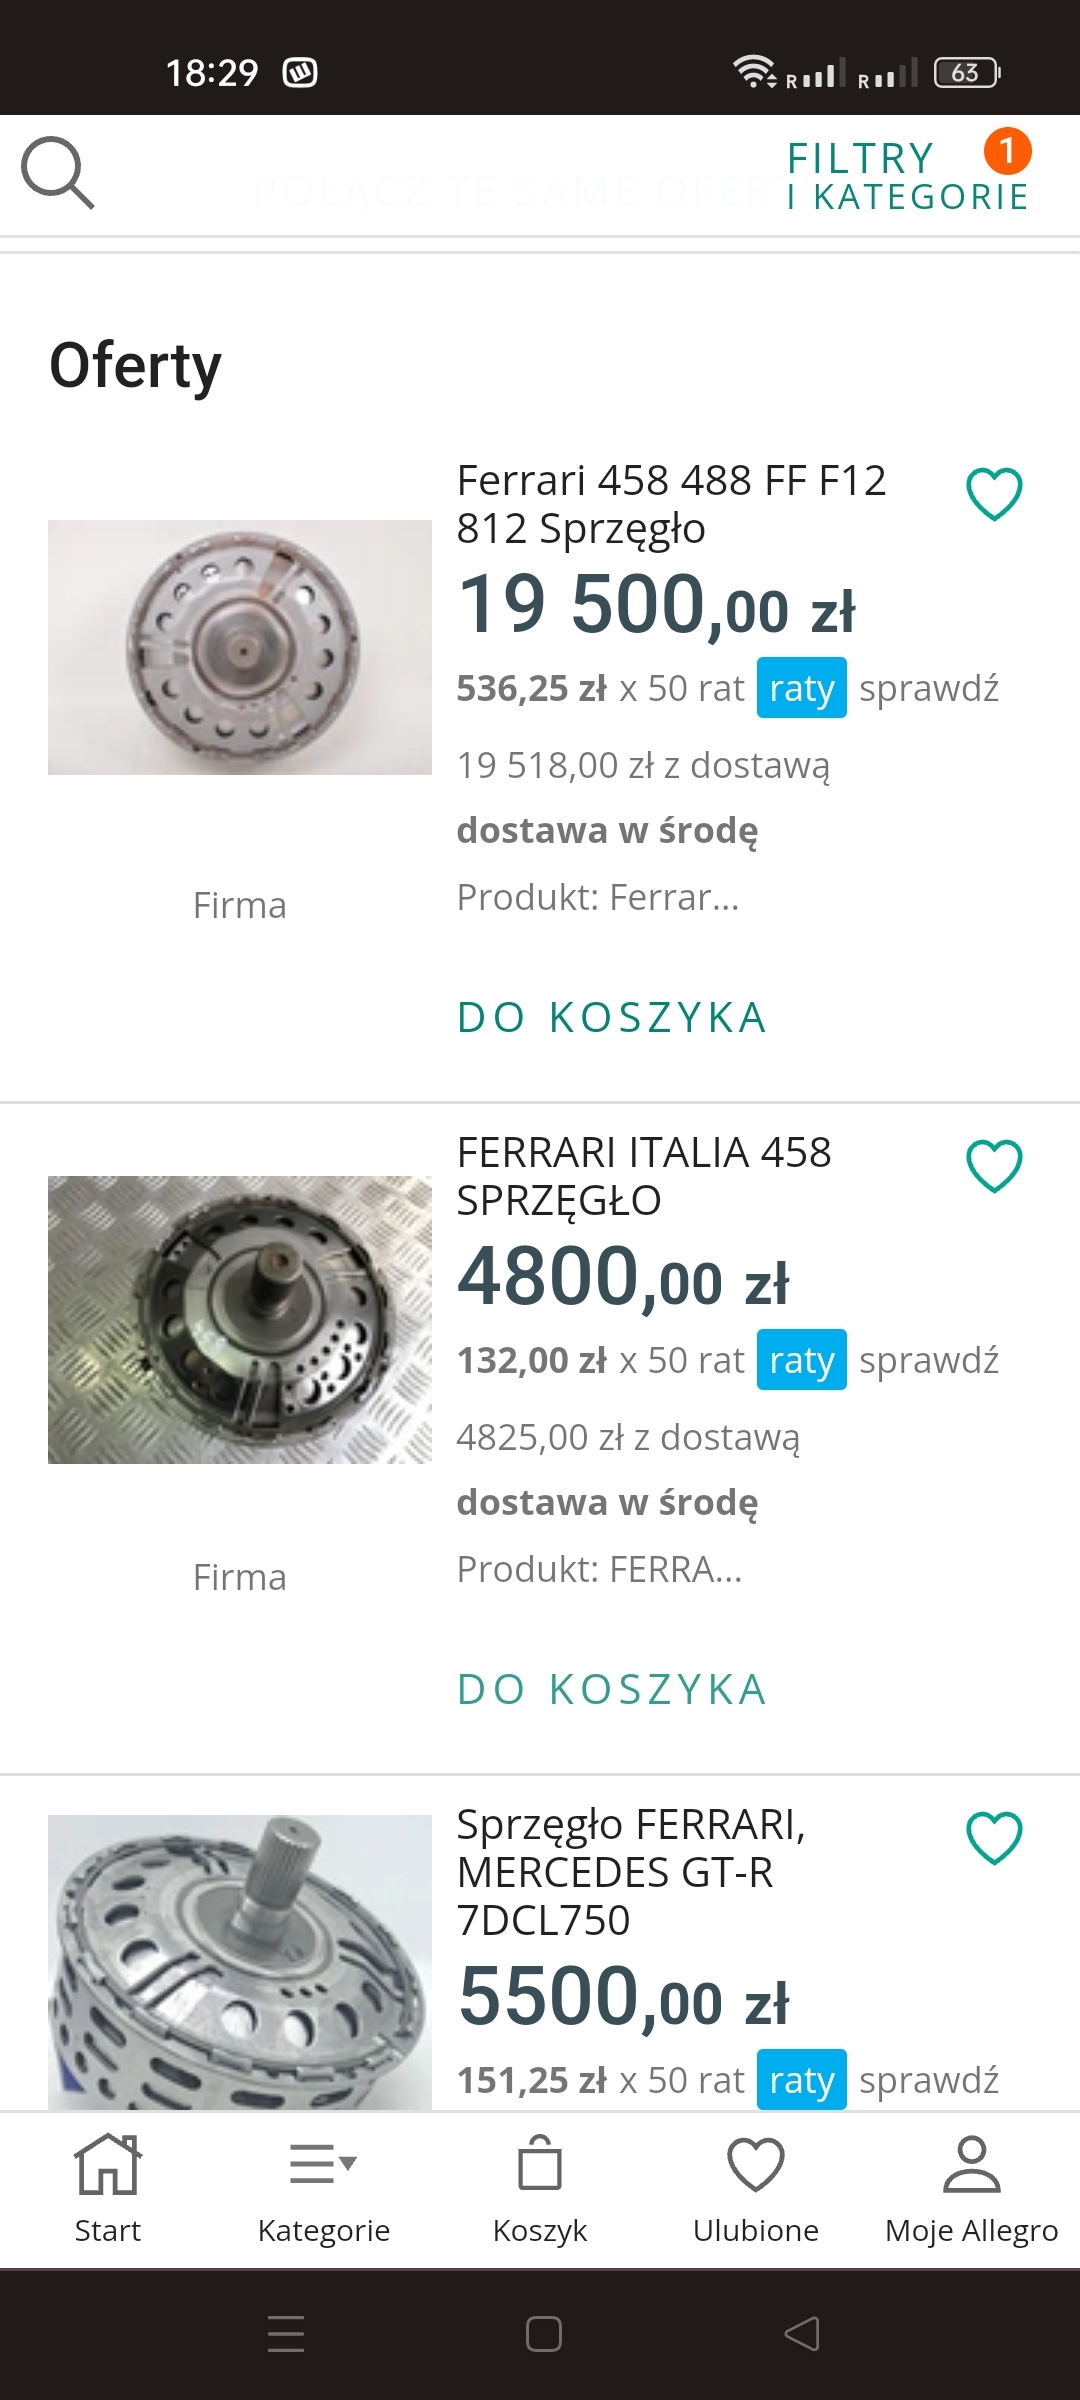Open the Ferrari 458 488 clutch thumbnail

coord(240,647)
